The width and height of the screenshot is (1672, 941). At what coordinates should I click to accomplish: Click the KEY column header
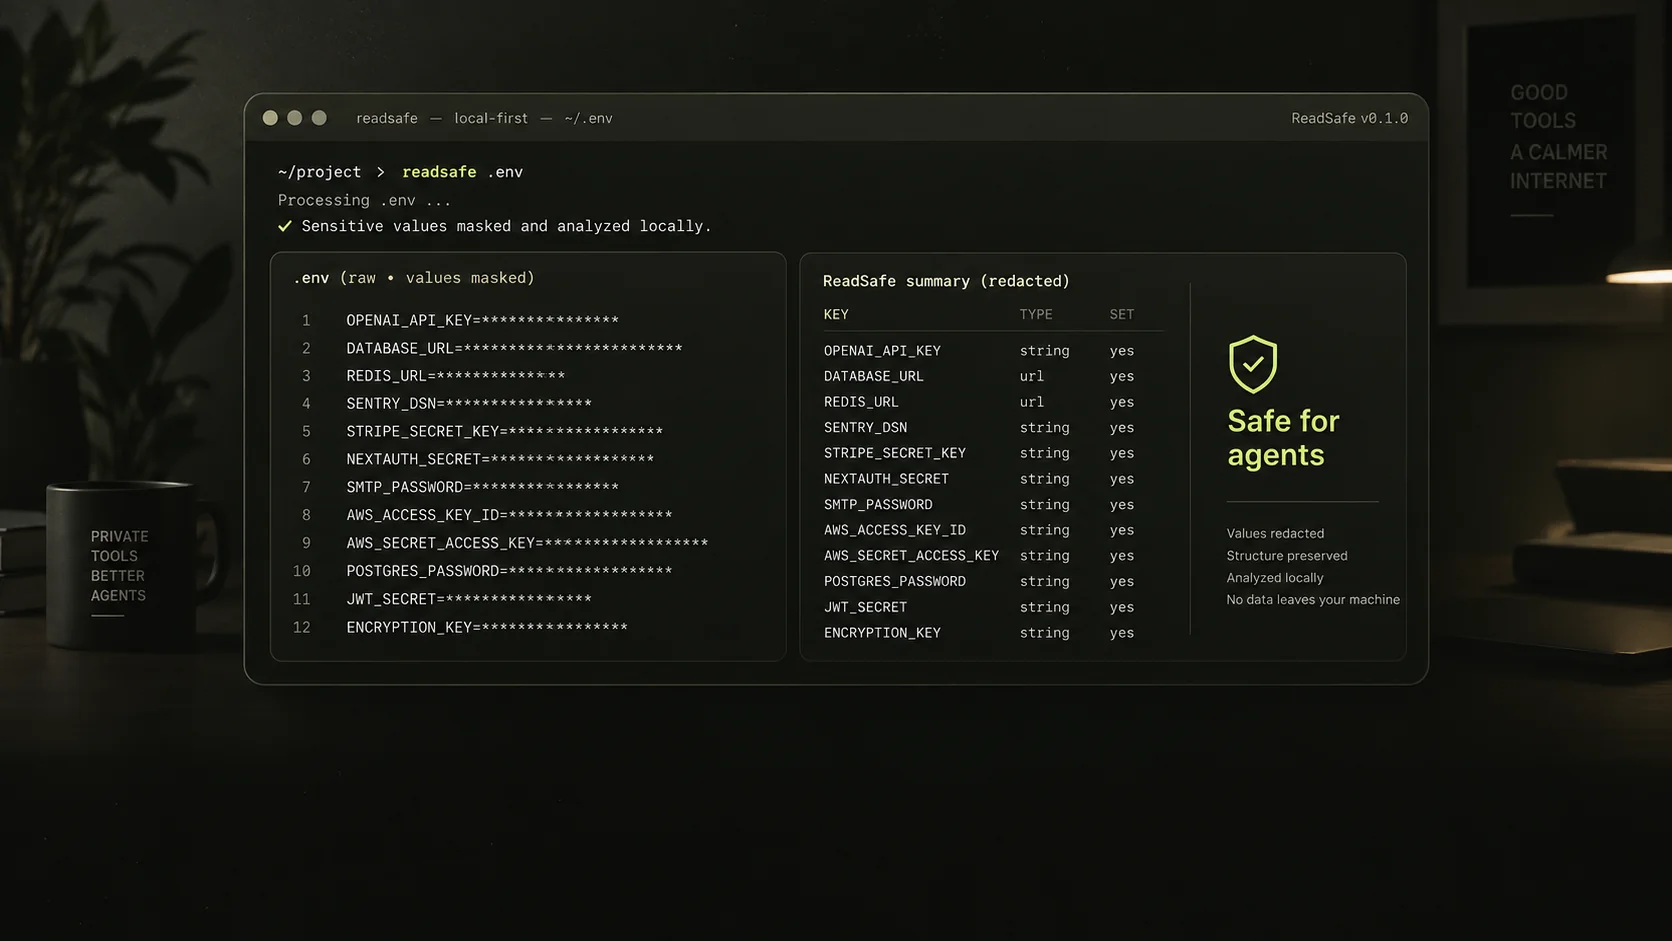pos(836,314)
